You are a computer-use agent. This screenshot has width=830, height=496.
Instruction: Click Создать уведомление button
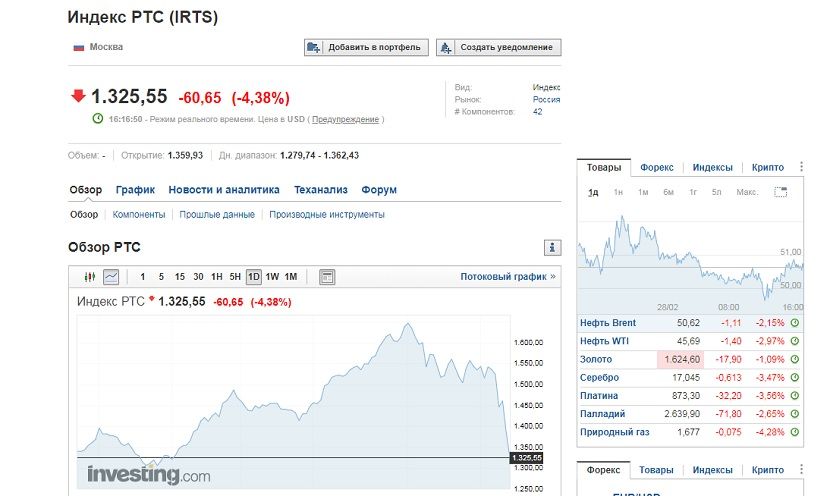[x=499, y=47]
